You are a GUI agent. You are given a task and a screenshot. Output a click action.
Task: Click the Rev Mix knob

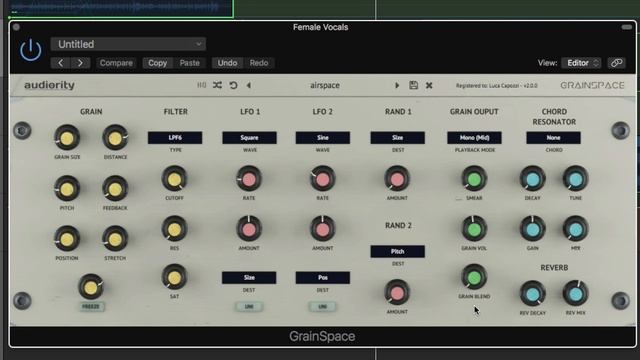point(576,294)
